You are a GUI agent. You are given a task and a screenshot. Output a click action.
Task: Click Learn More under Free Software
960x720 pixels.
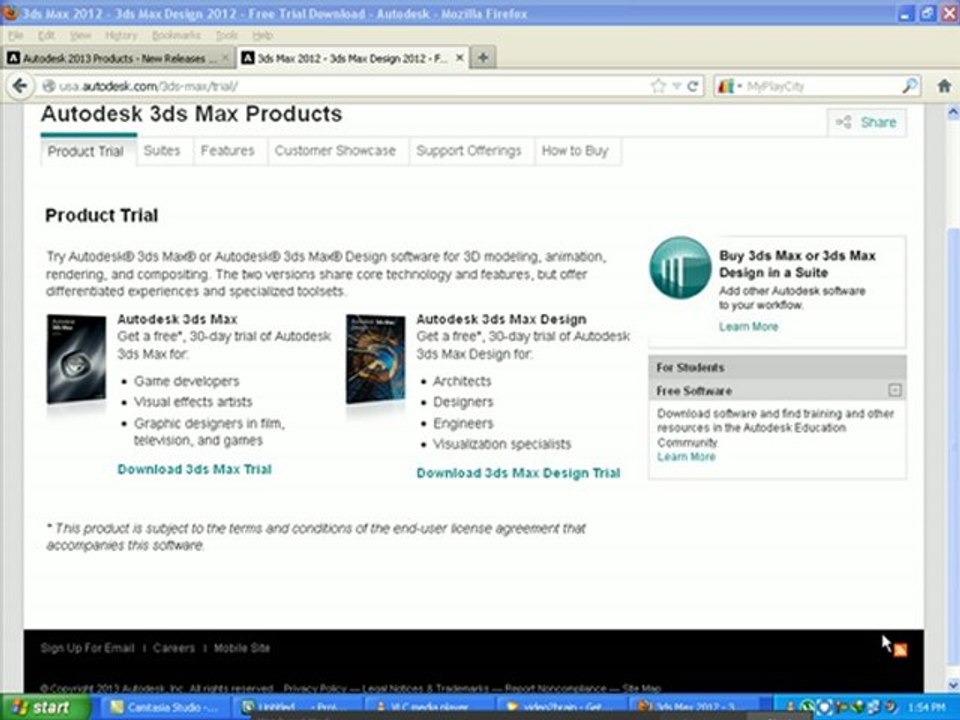[x=686, y=457]
